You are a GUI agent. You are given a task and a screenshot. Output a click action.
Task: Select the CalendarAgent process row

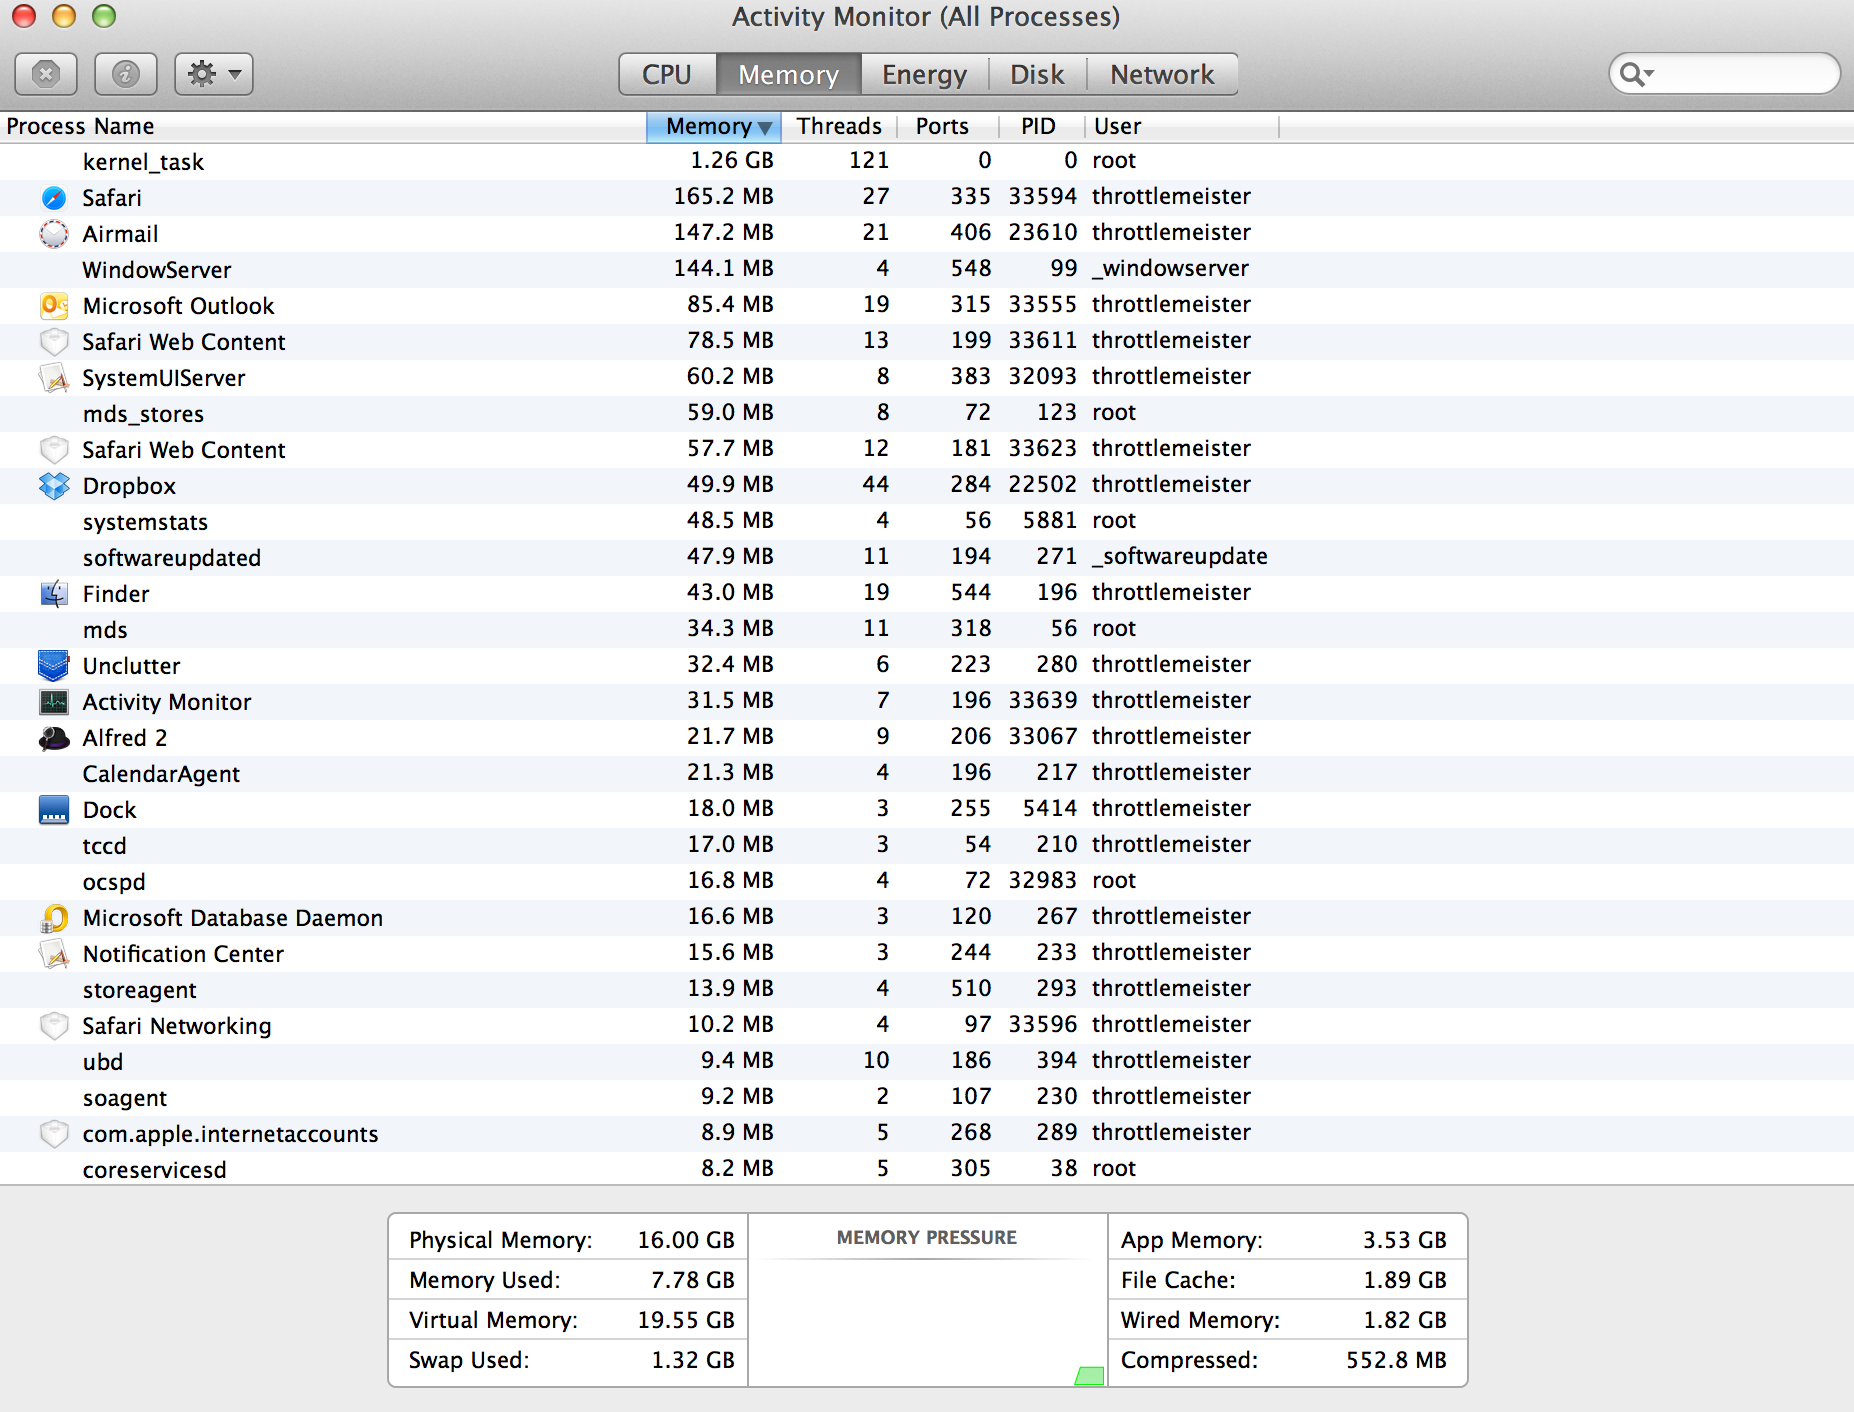coord(927,774)
